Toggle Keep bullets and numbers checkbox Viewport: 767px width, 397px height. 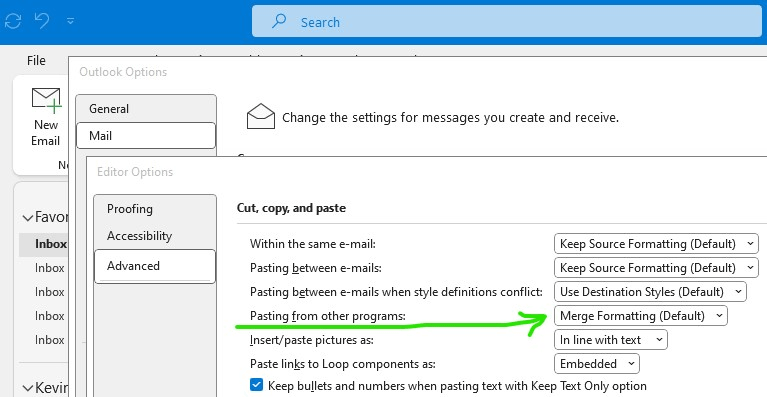coord(256,385)
